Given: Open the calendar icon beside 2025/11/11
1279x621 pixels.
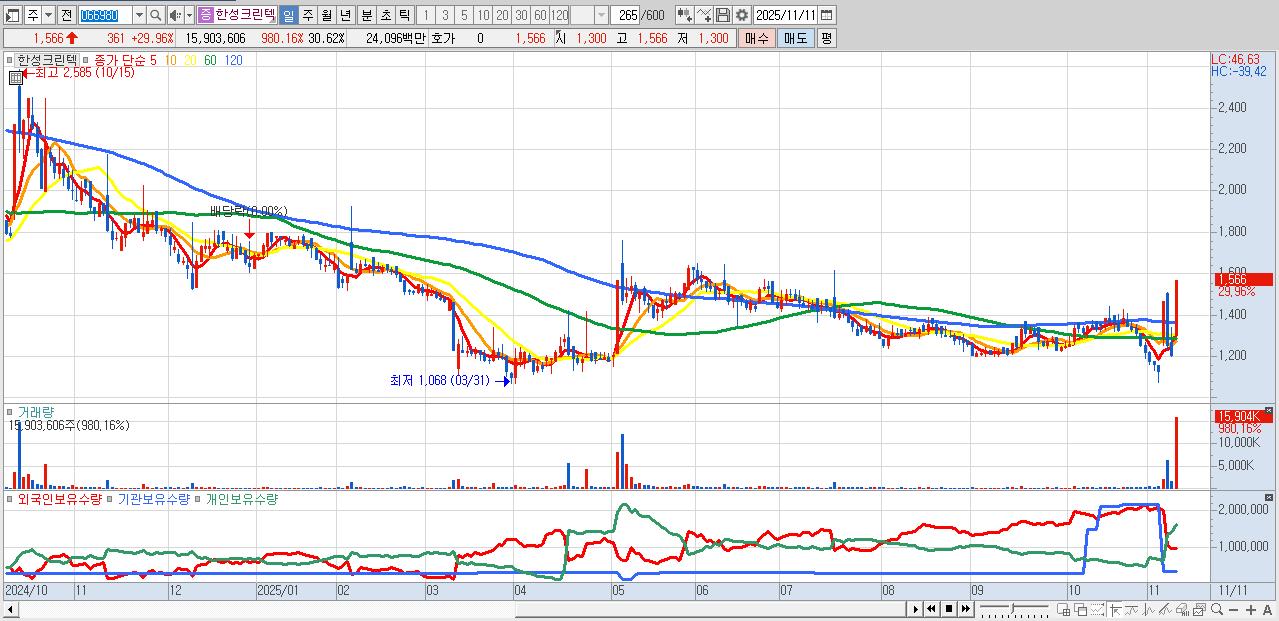Looking at the screenshot, I should (826, 15).
